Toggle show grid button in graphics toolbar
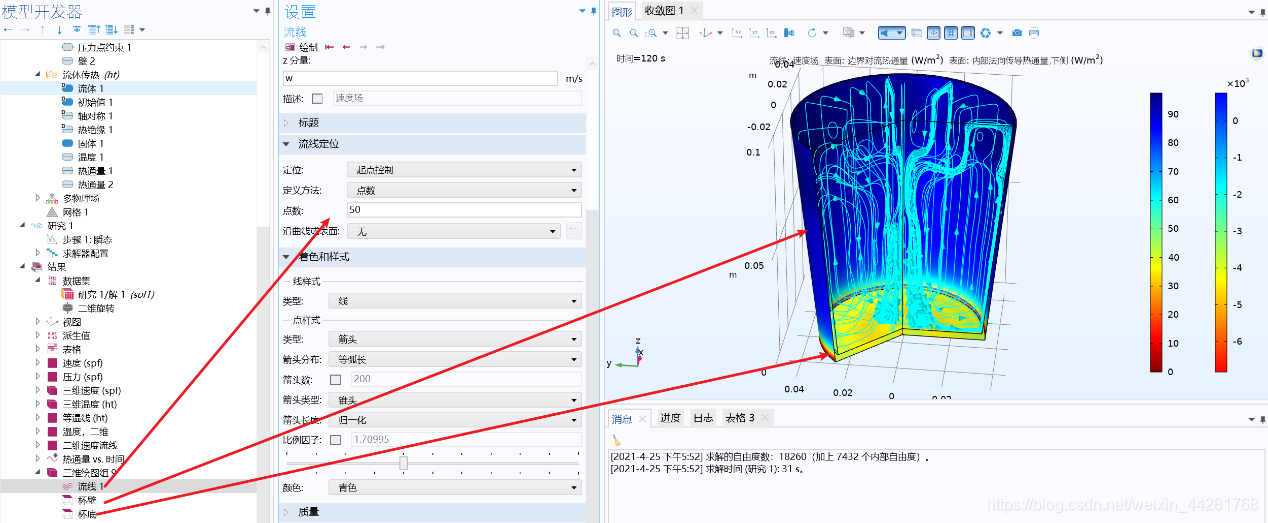Screen dimensions: 1268x523 coord(951,33)
